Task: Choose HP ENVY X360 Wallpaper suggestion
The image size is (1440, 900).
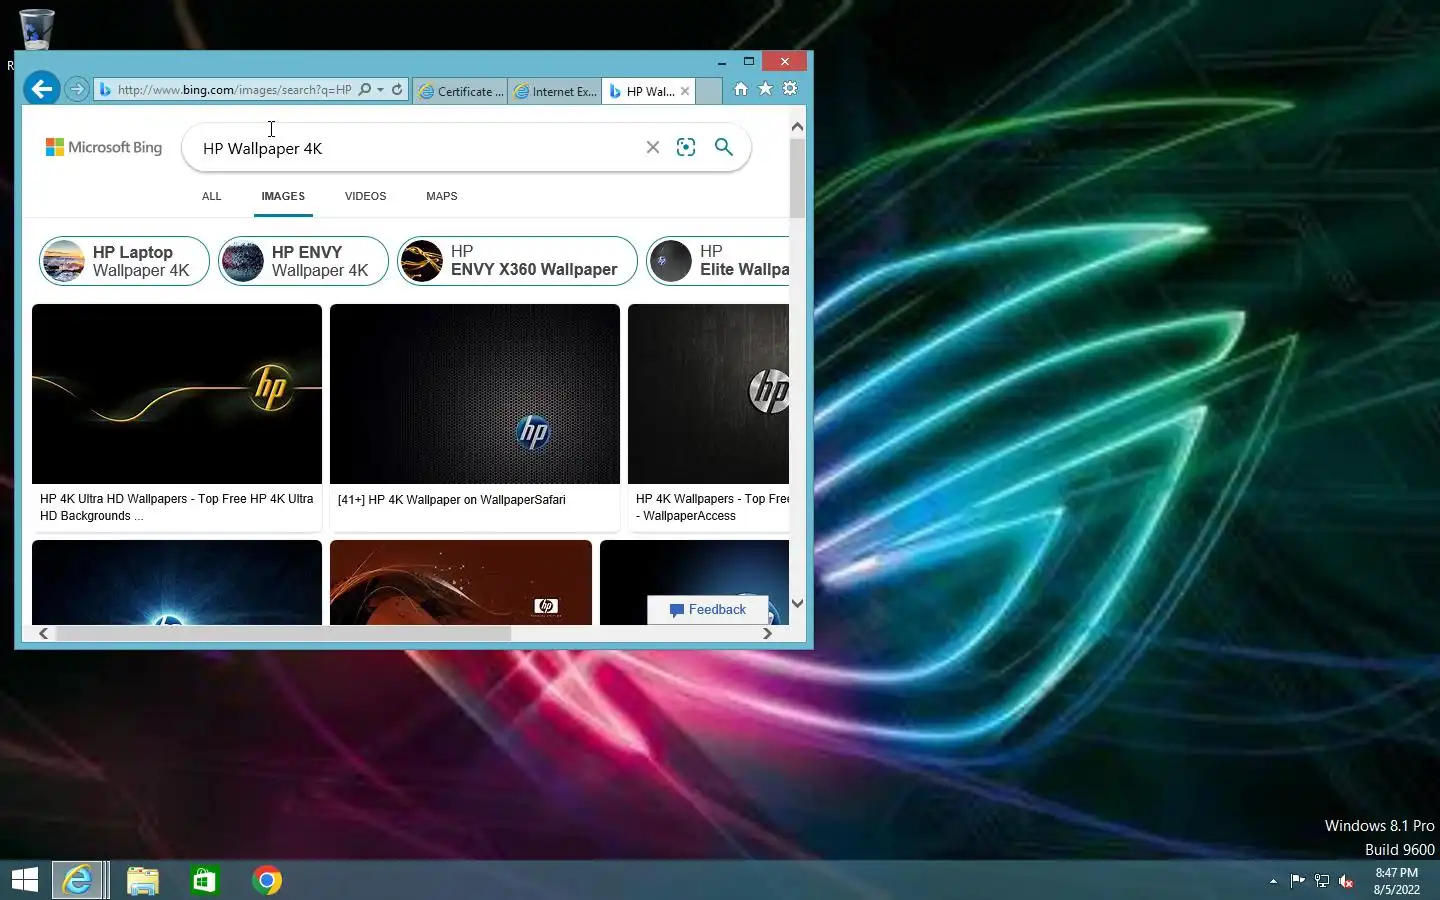Action: (x=517, y=261)
